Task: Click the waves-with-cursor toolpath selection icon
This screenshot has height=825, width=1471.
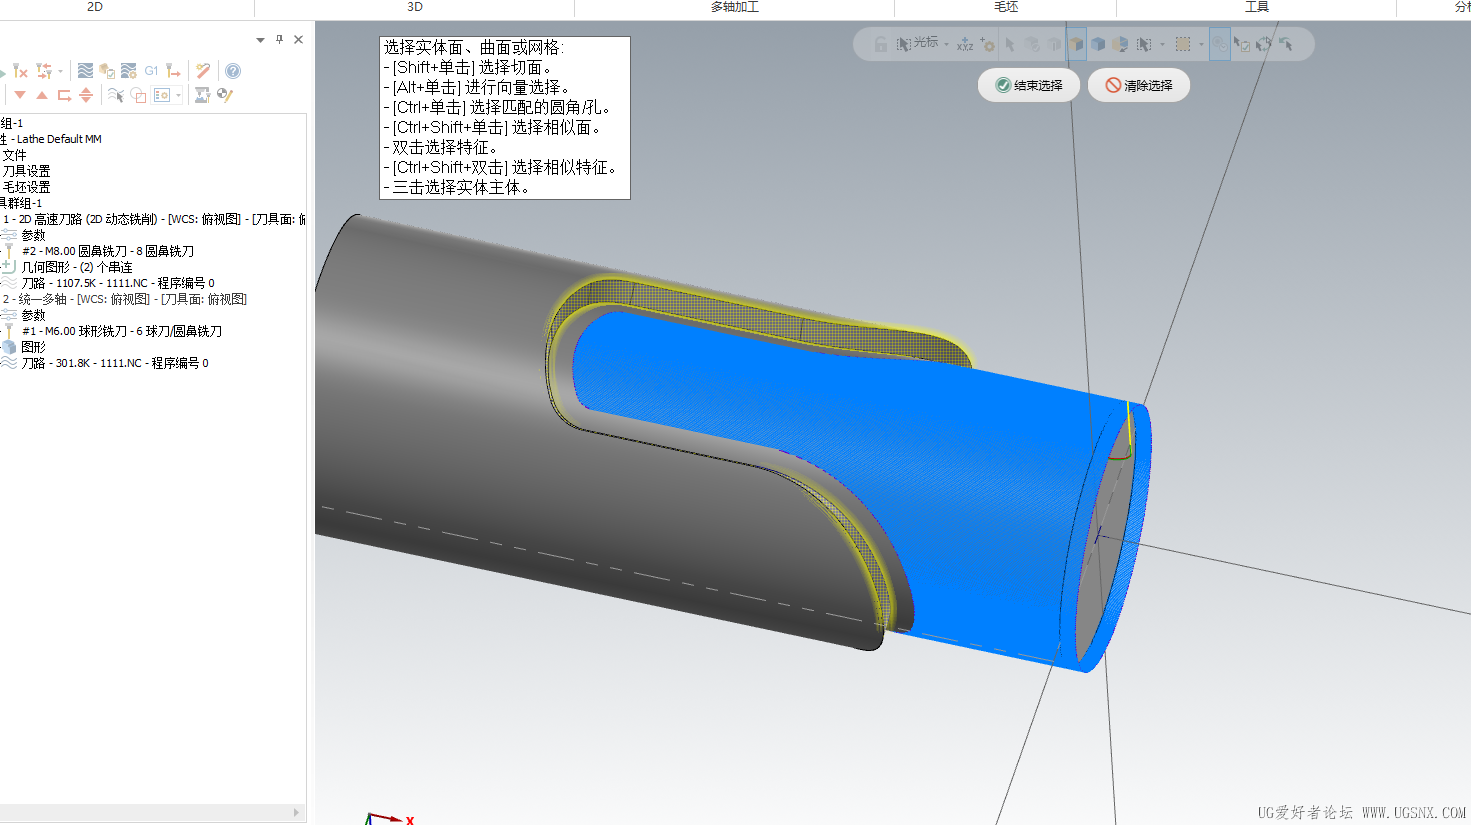Action: point(116,95)
